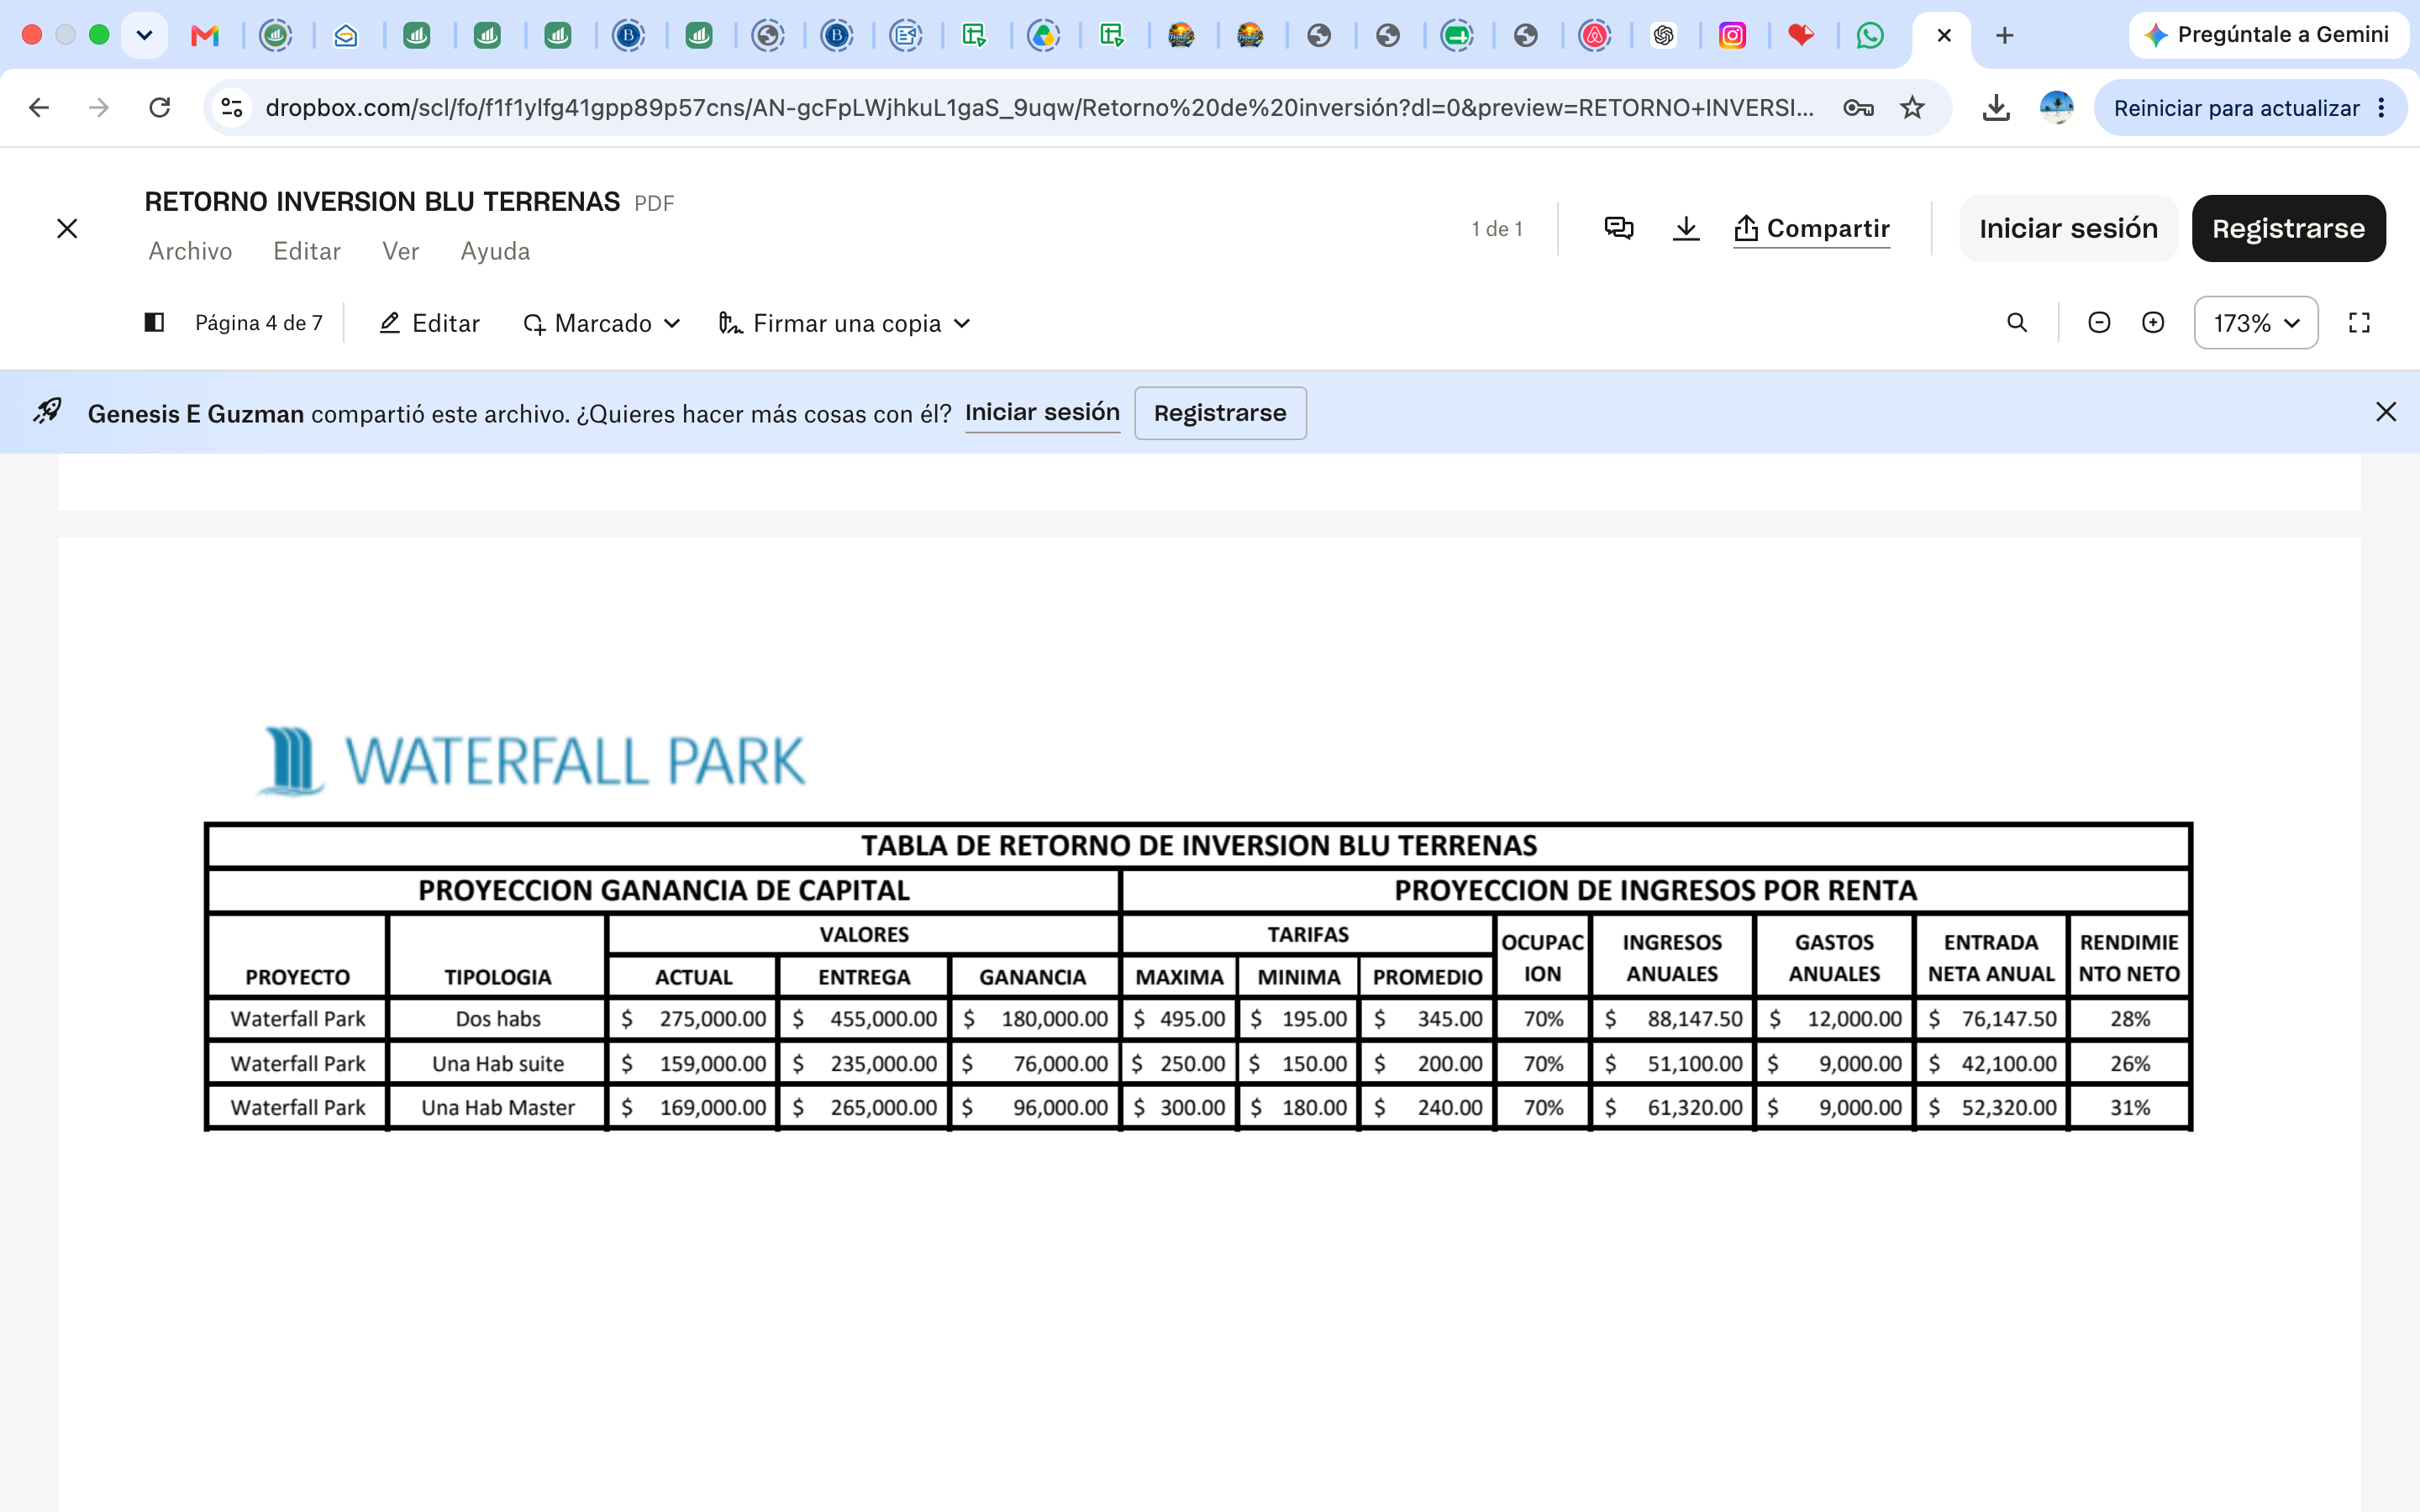2420x1512 pixels.
Task: Go back with browser back arrow
Action: click(x=39, y=107)
